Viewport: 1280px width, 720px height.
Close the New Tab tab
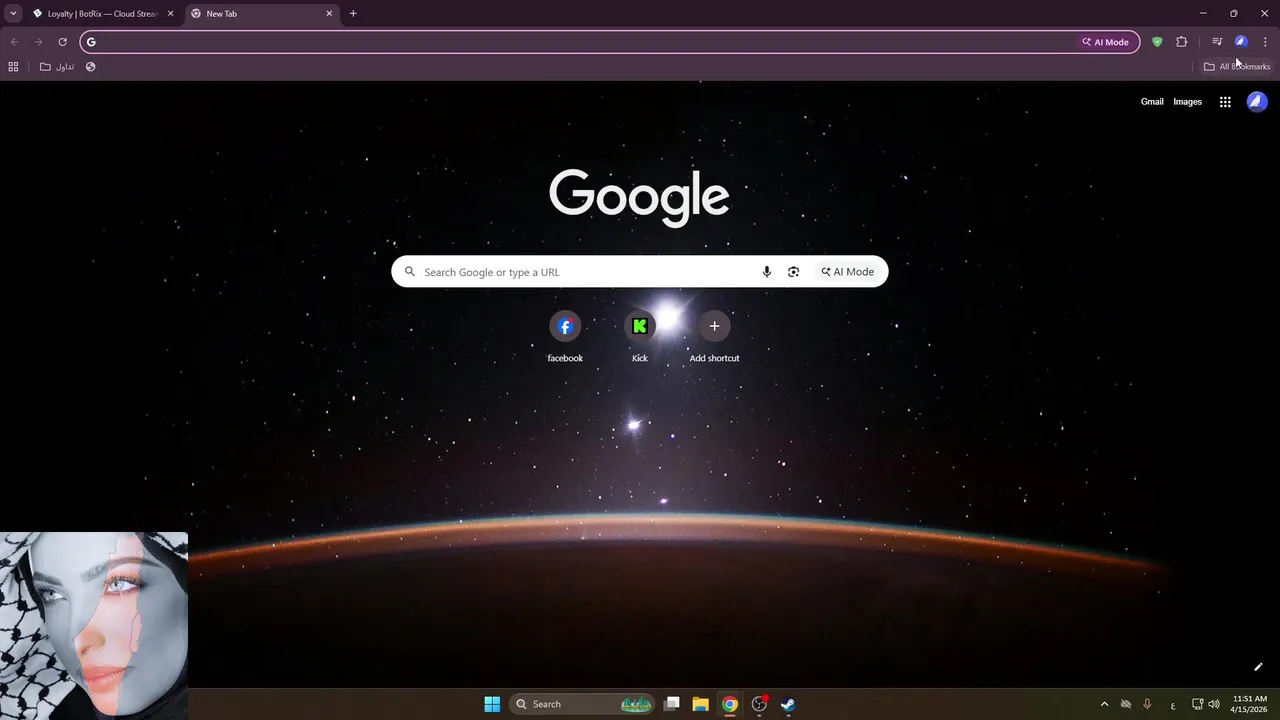(x=329, y=14)
